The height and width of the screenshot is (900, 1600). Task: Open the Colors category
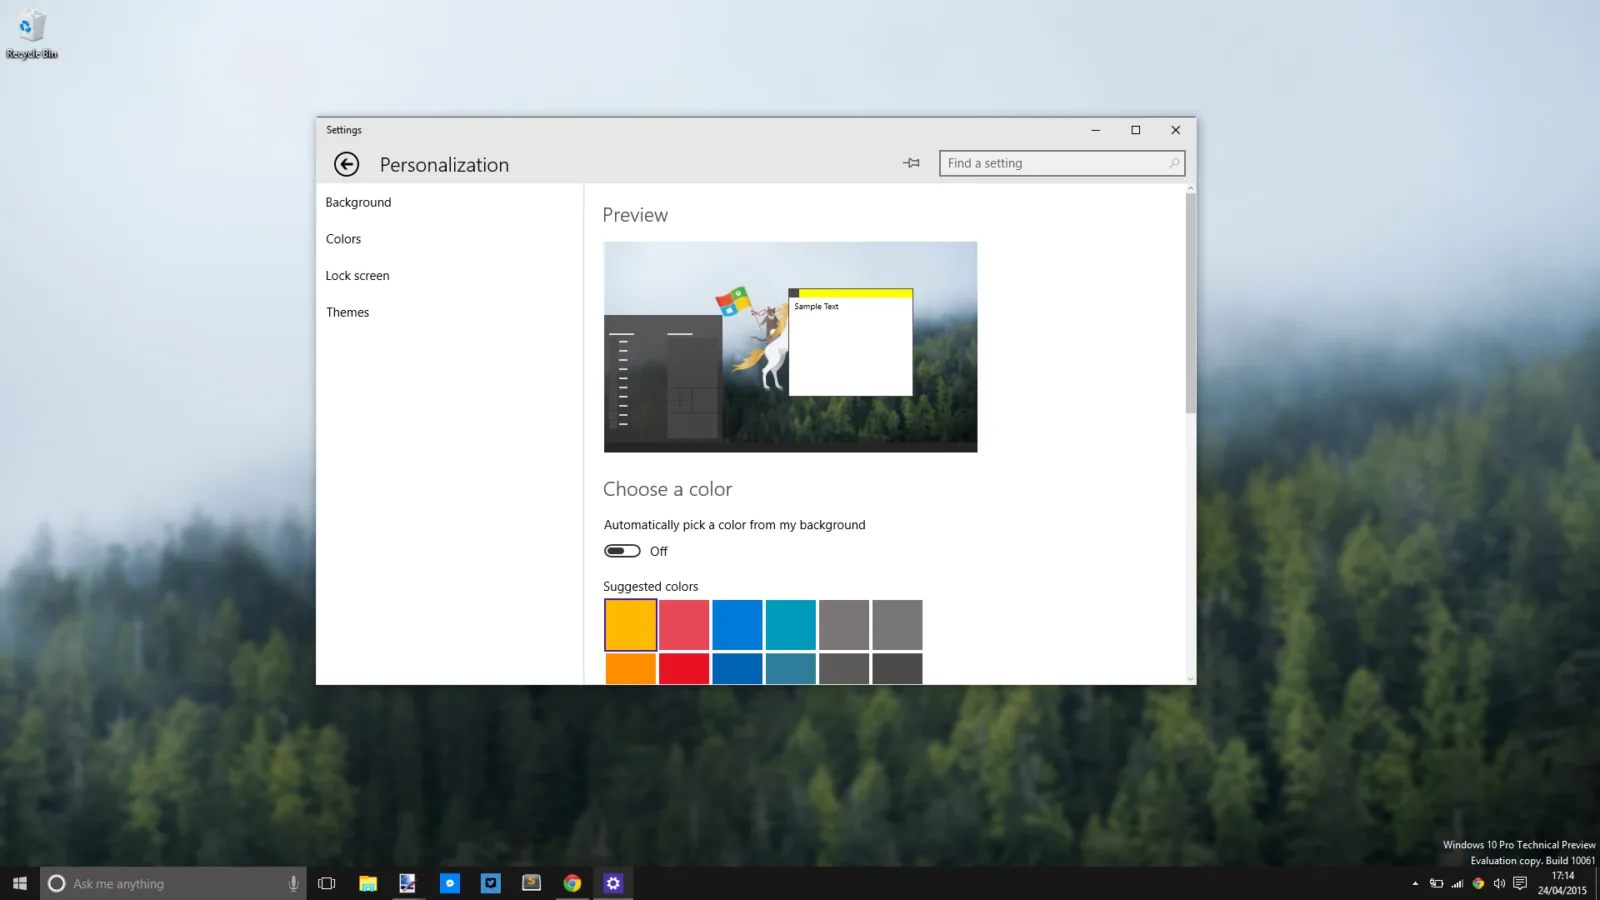[x=343, y=239]
